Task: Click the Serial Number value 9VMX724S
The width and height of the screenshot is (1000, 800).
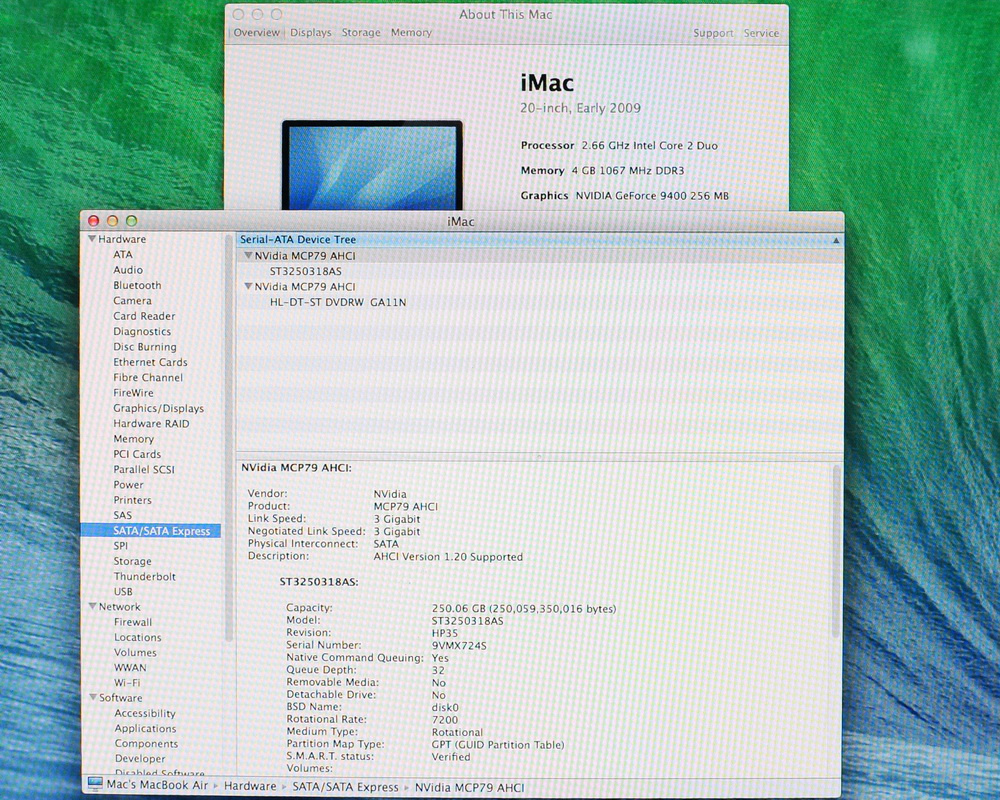Action: 459,646
